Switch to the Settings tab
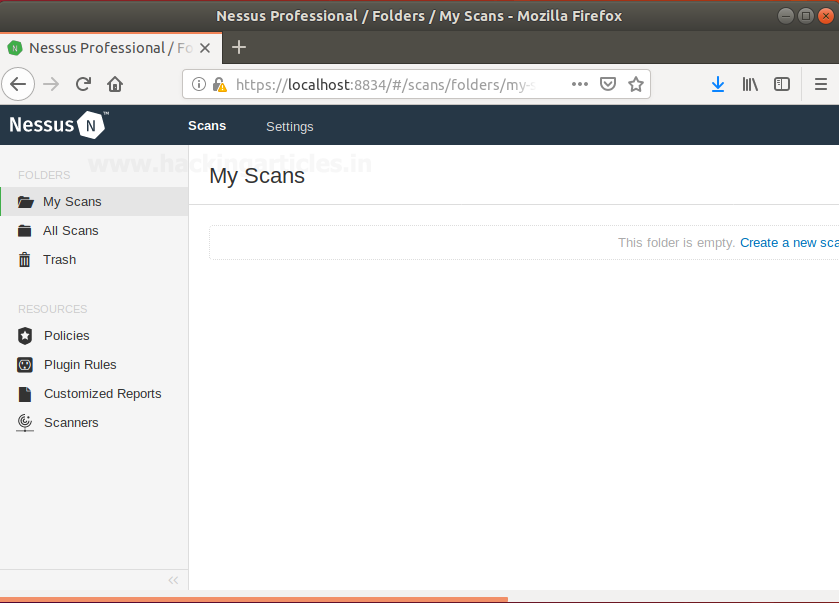The image size is (839, 603). point(290,127)
